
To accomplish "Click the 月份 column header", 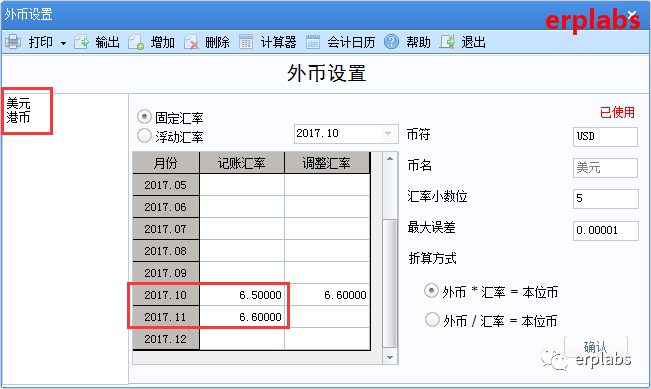I will (x=166, y=163).
